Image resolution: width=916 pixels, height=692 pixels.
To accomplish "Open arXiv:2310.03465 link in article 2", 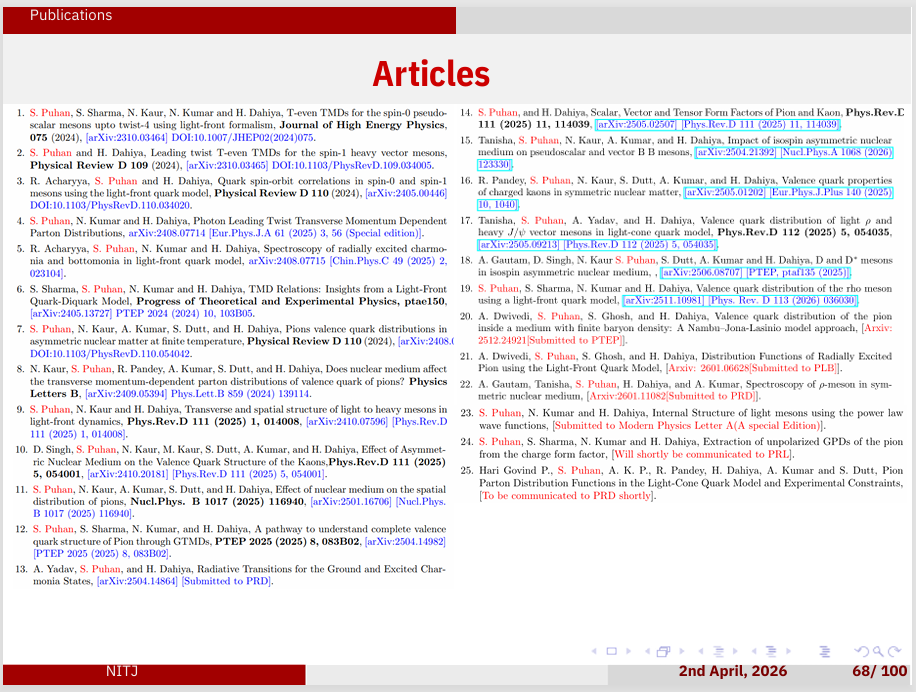I will point(227,165).
